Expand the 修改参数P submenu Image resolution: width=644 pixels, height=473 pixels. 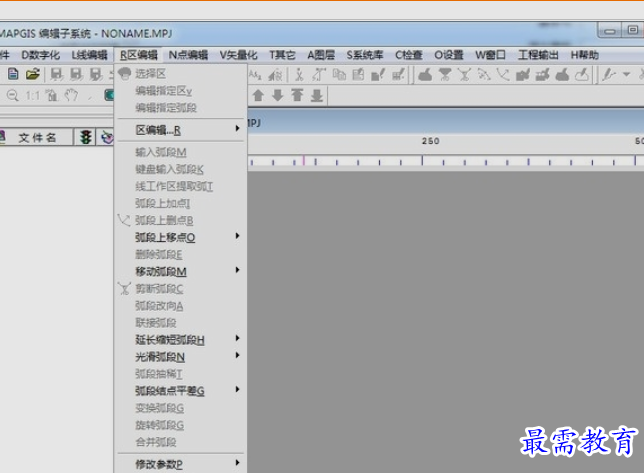point(181,464)
